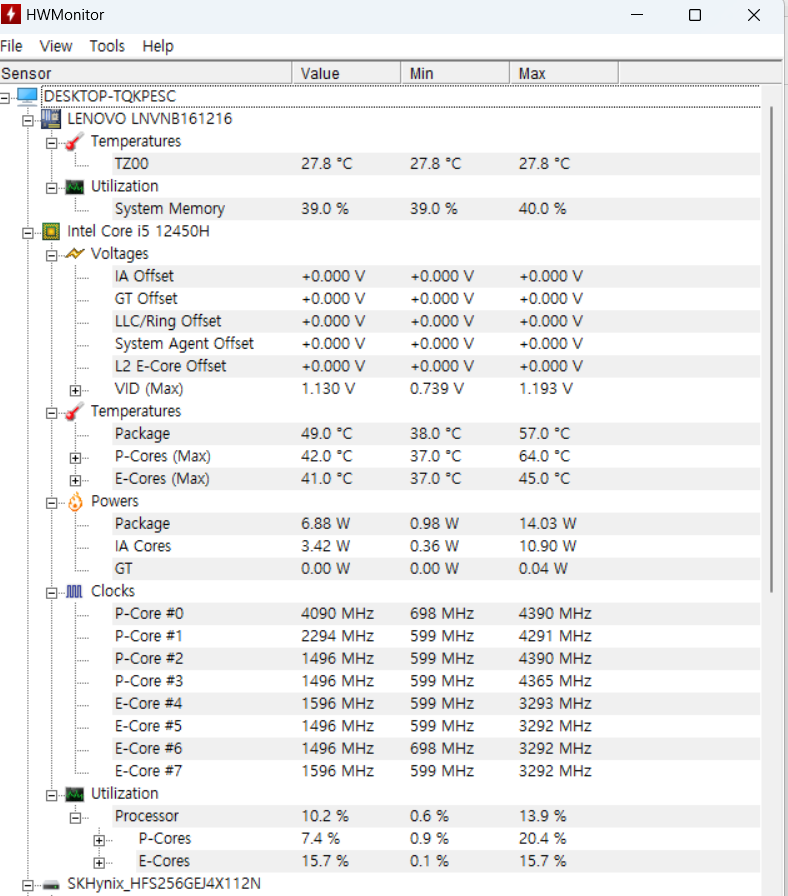Expand the P-Cores utilization entry
This screenshot has height=896, width=788.
pos(99,841)
